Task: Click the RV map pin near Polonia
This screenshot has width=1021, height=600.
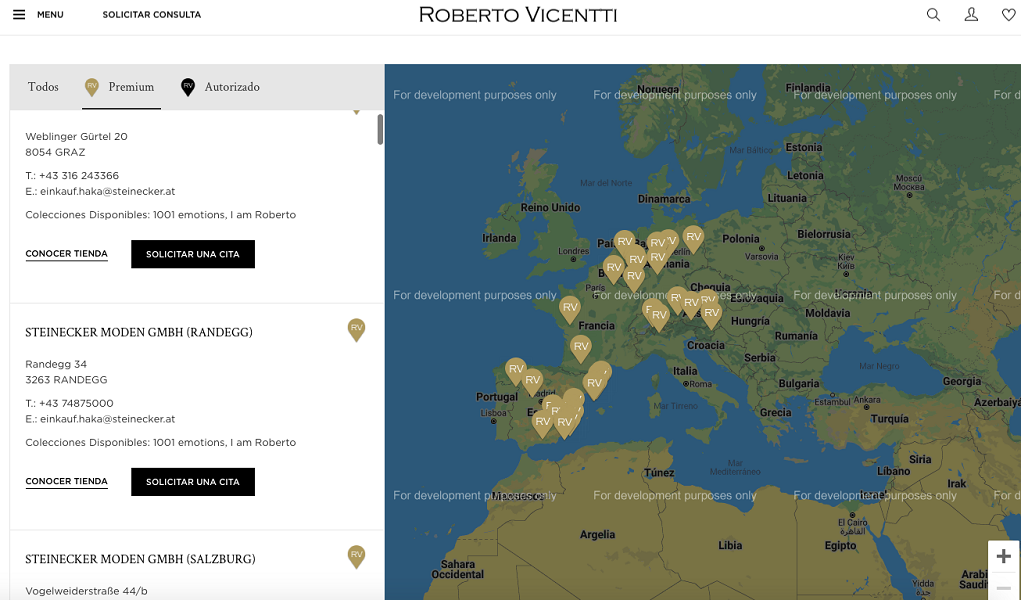Action: tap(693, 238)
